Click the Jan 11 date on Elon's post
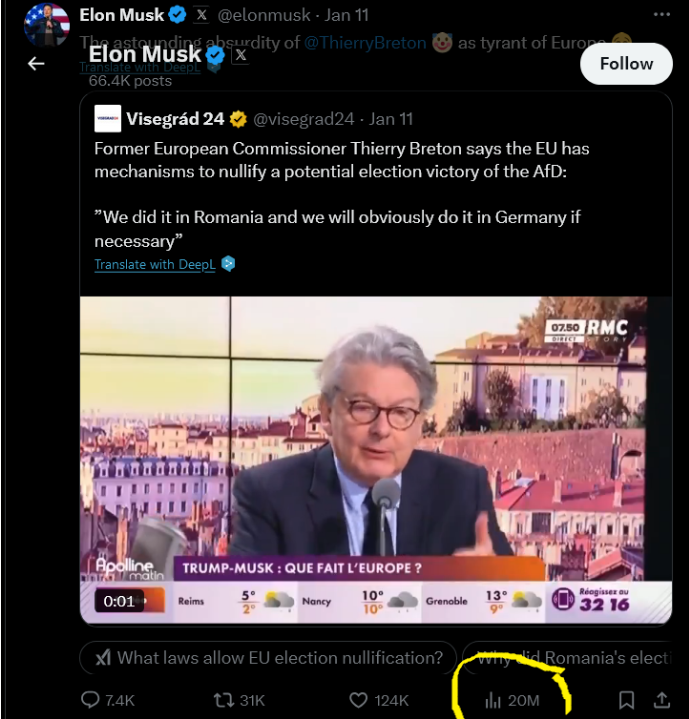The width and height of the screenshot is (689, 719). 347,15
